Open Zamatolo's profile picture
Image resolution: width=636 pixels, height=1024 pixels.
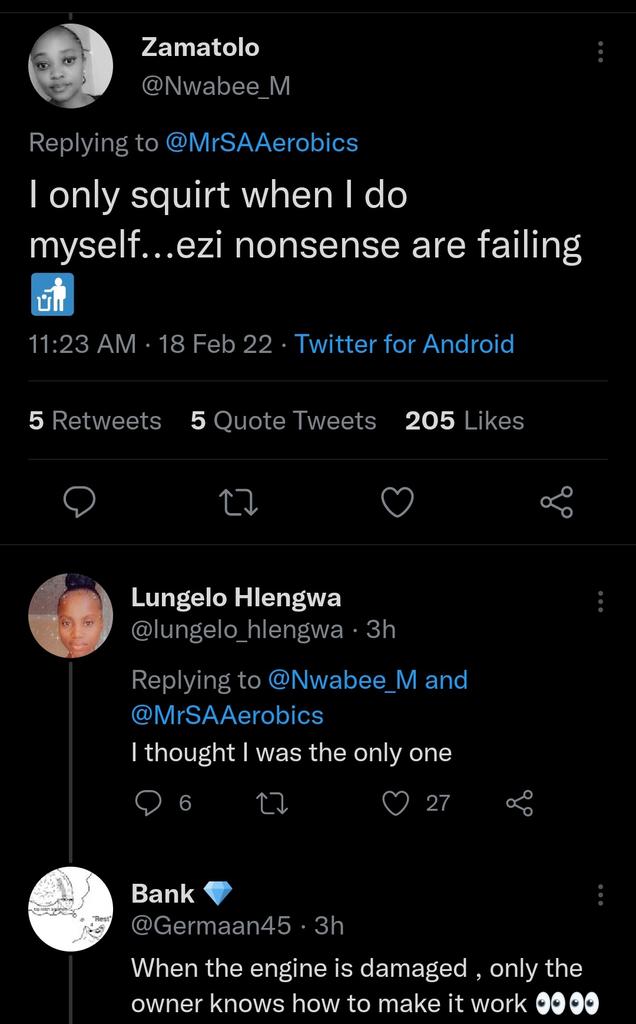click(x=70, y=65)
